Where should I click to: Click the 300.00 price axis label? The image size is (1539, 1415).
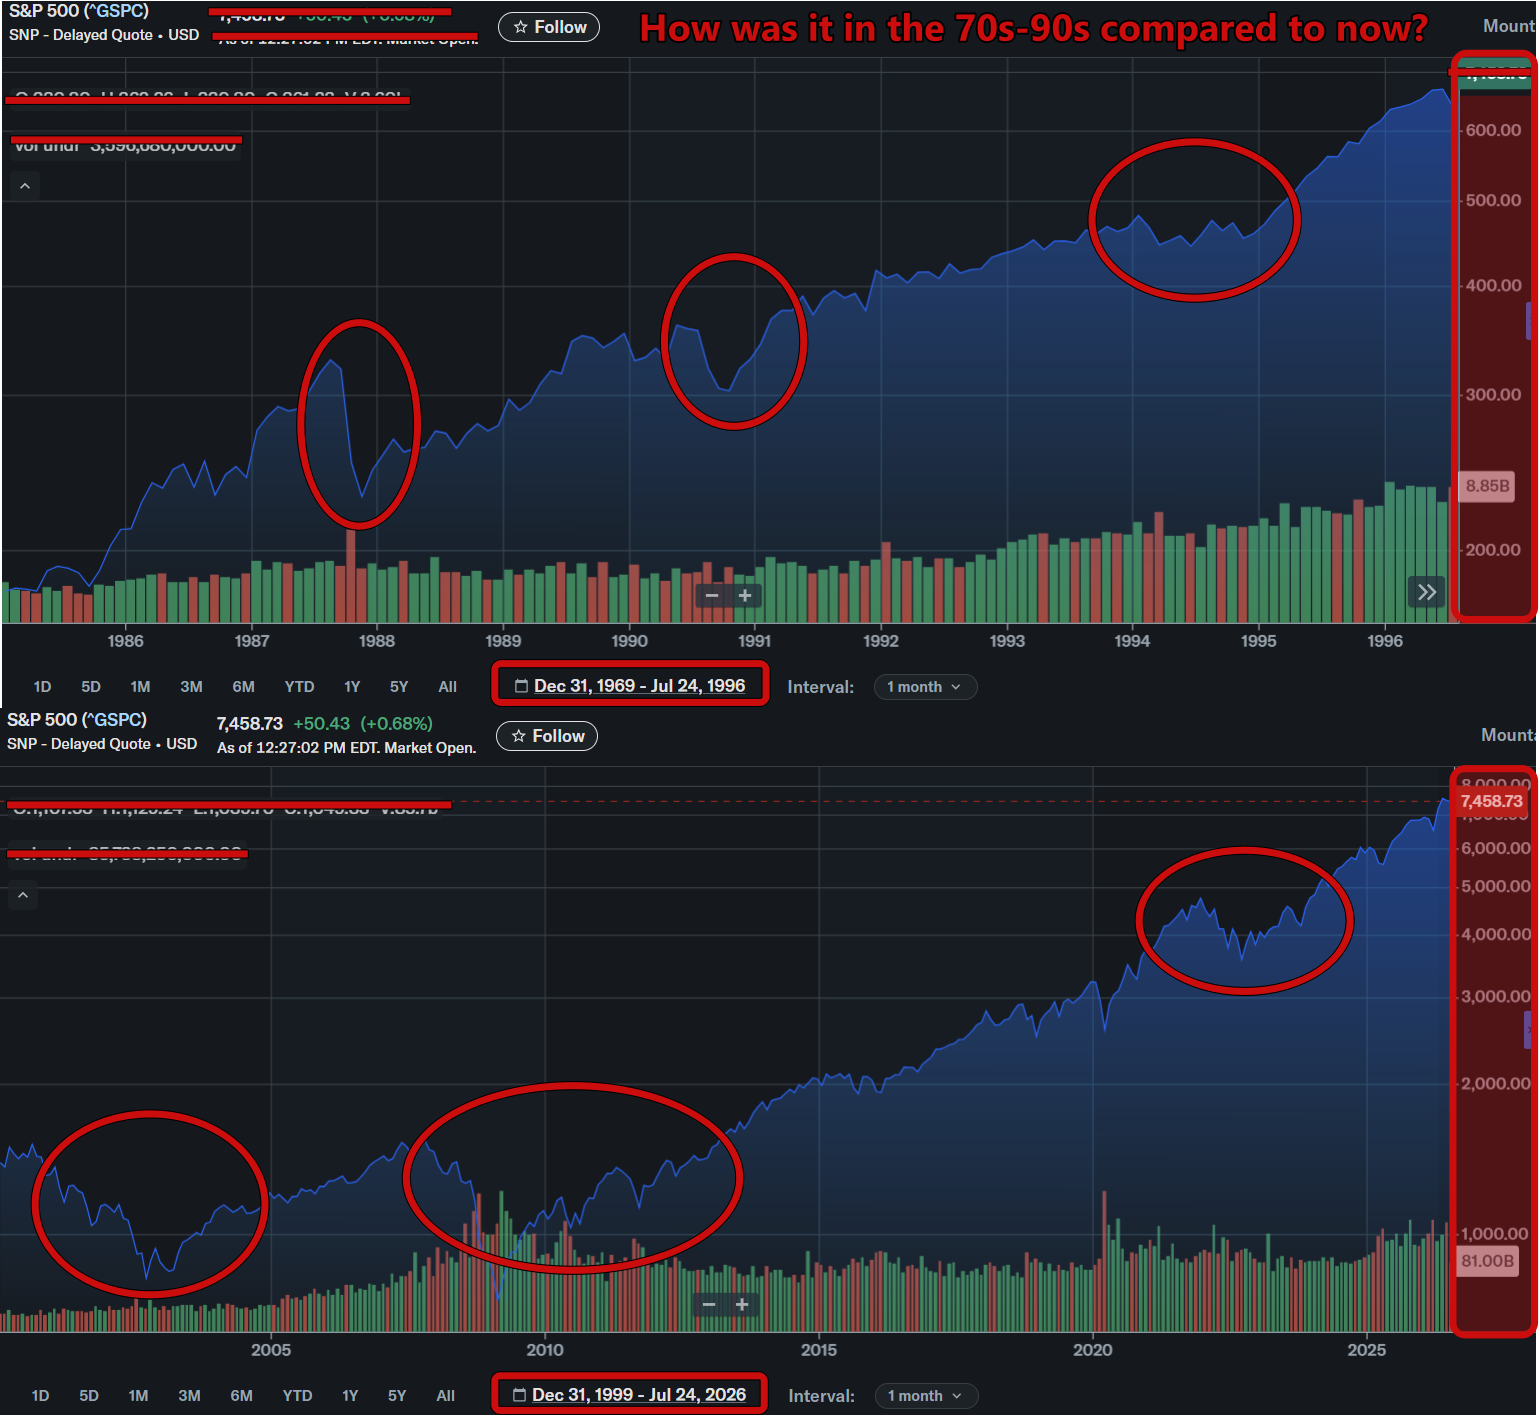click(x=1493, y=395)
